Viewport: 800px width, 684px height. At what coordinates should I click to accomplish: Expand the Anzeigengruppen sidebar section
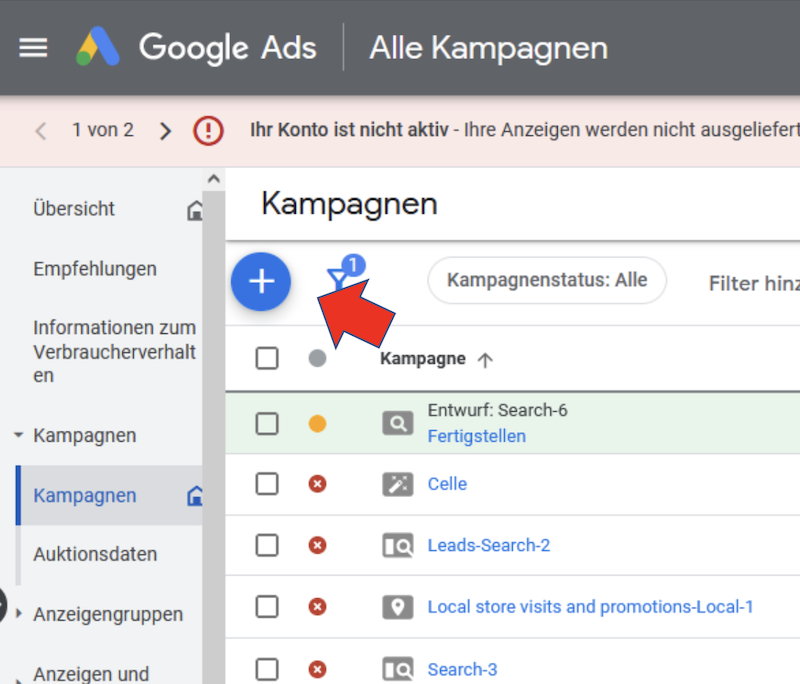[19, 614]
